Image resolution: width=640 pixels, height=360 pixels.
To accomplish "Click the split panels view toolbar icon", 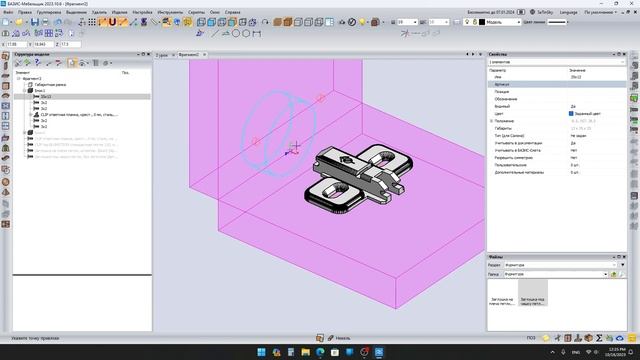I will point(329,22).
